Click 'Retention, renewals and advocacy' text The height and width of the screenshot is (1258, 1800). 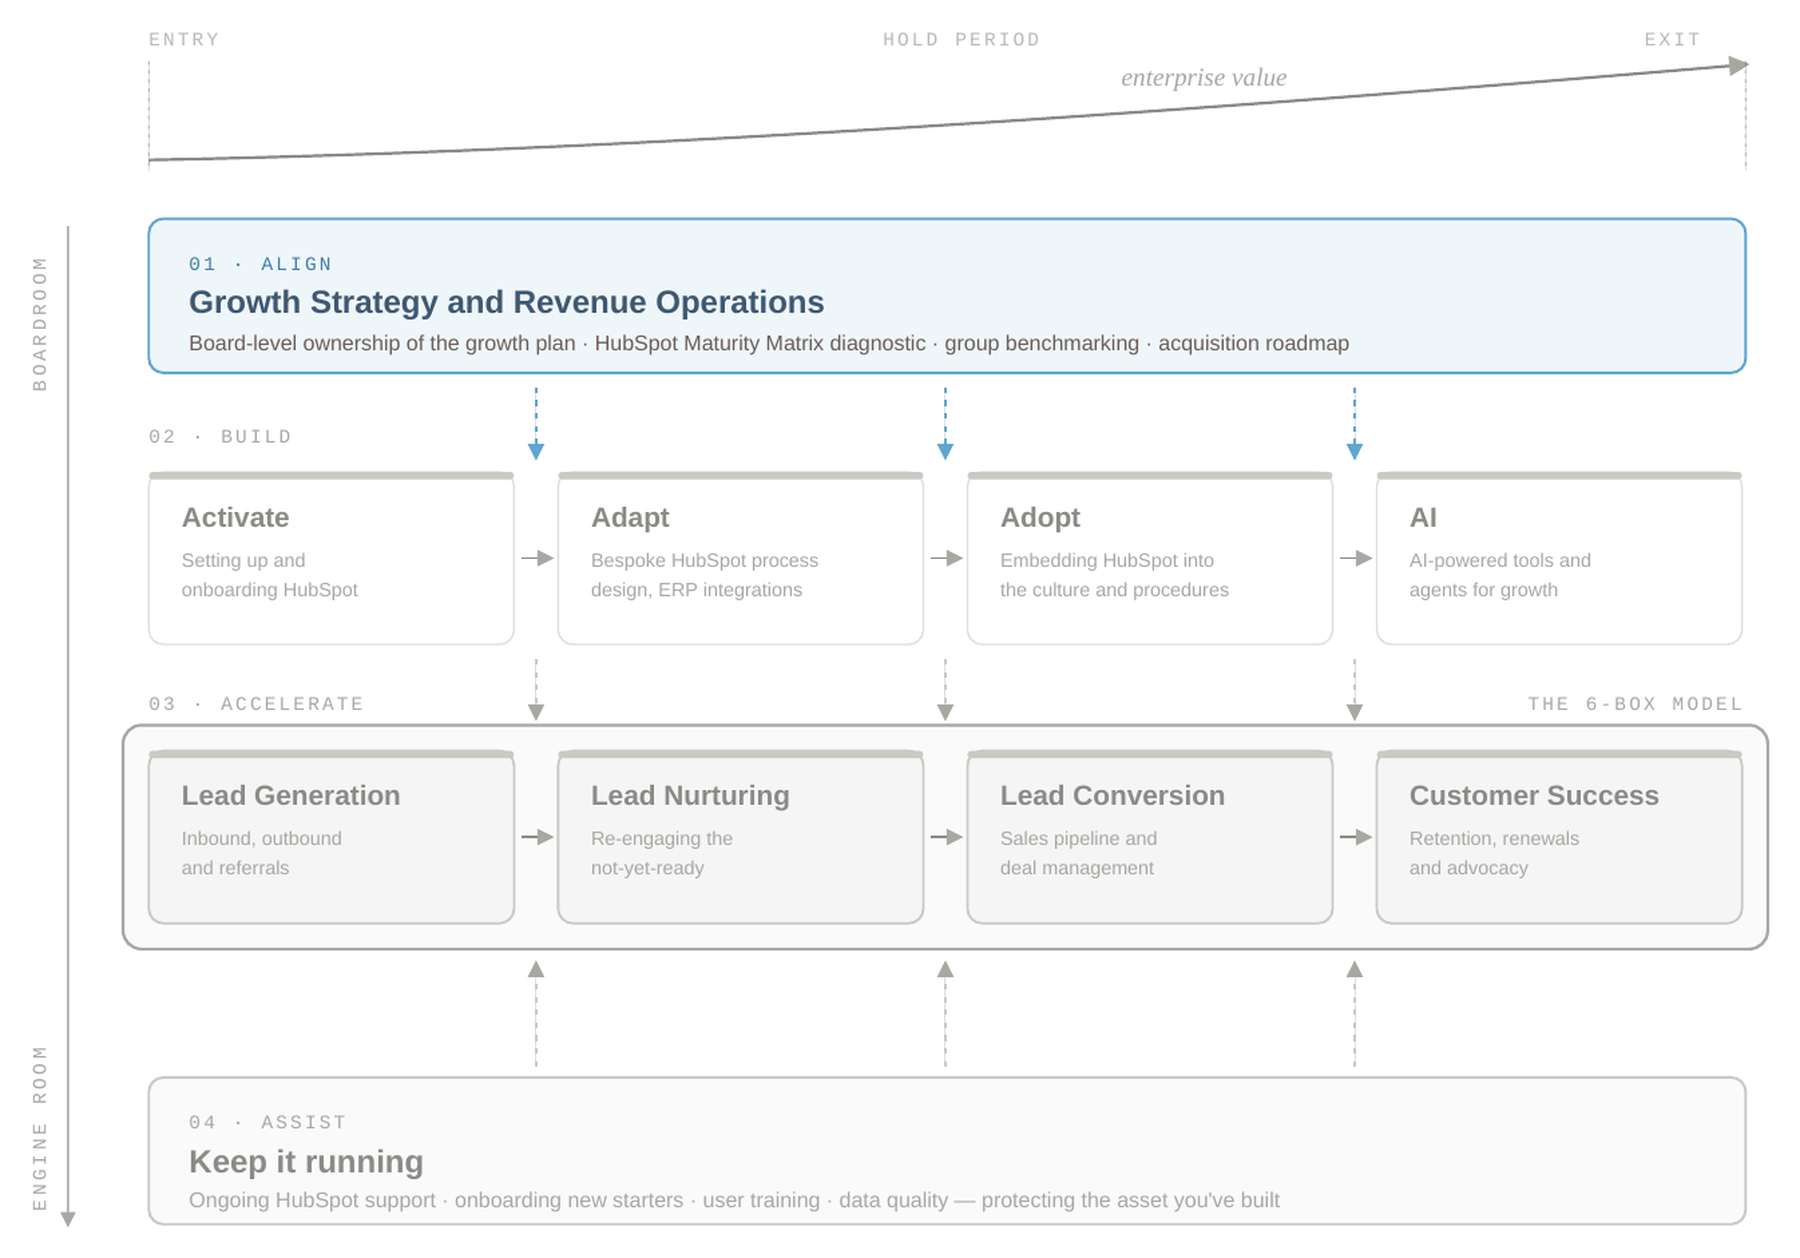tap(1494, 853)
